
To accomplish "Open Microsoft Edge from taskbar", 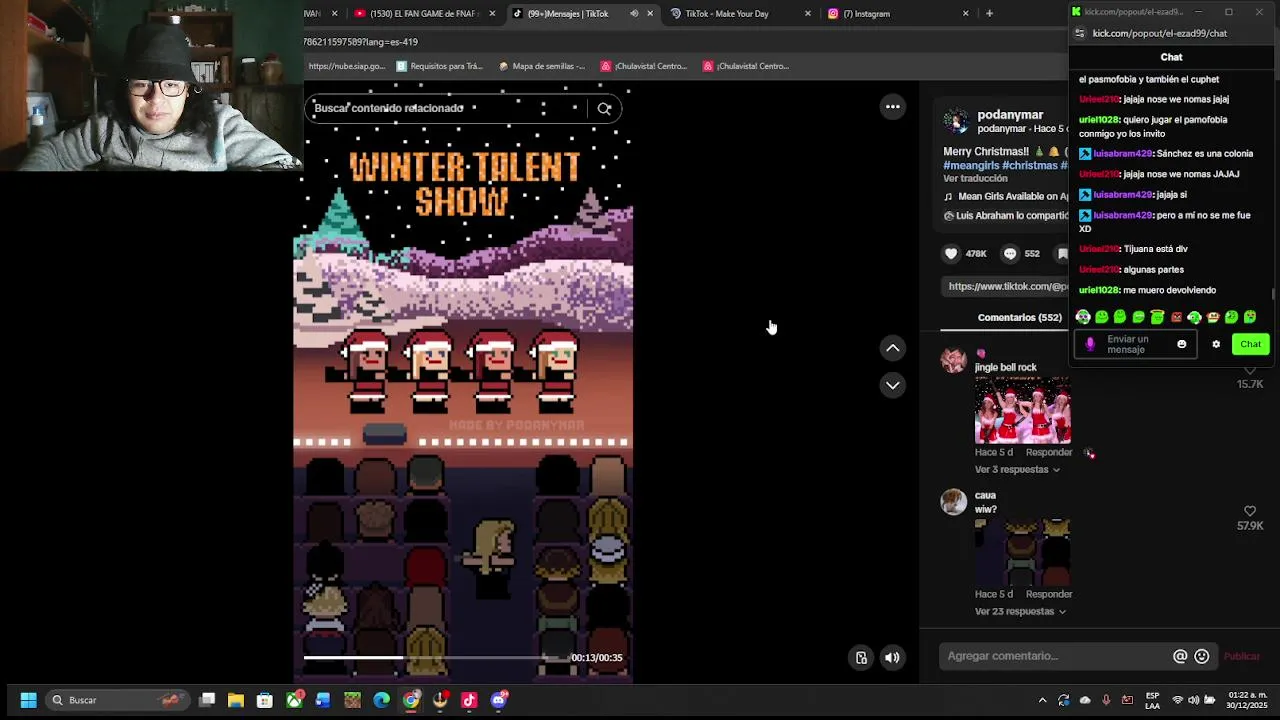I will pyautogui.click(x=381, y=700).
